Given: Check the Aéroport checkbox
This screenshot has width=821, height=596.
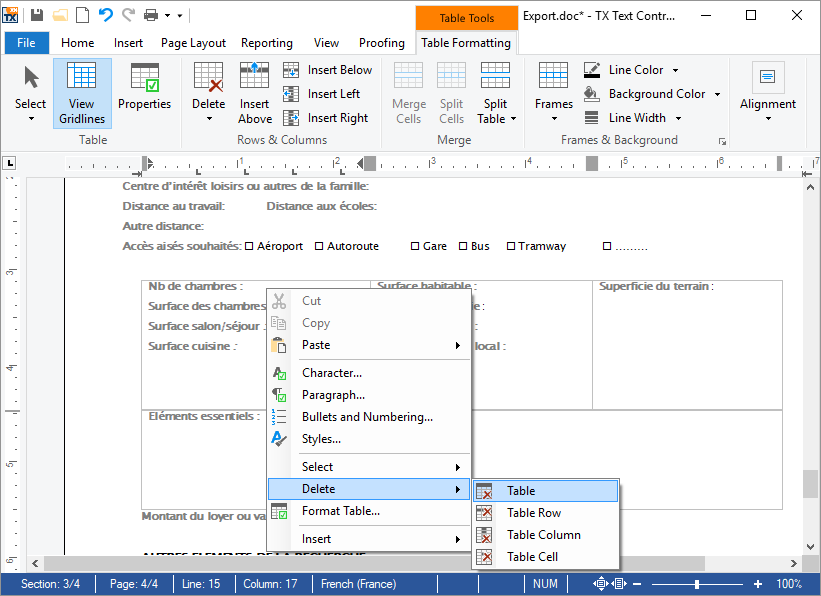Looking at the screenshot, I should point(249,246).
